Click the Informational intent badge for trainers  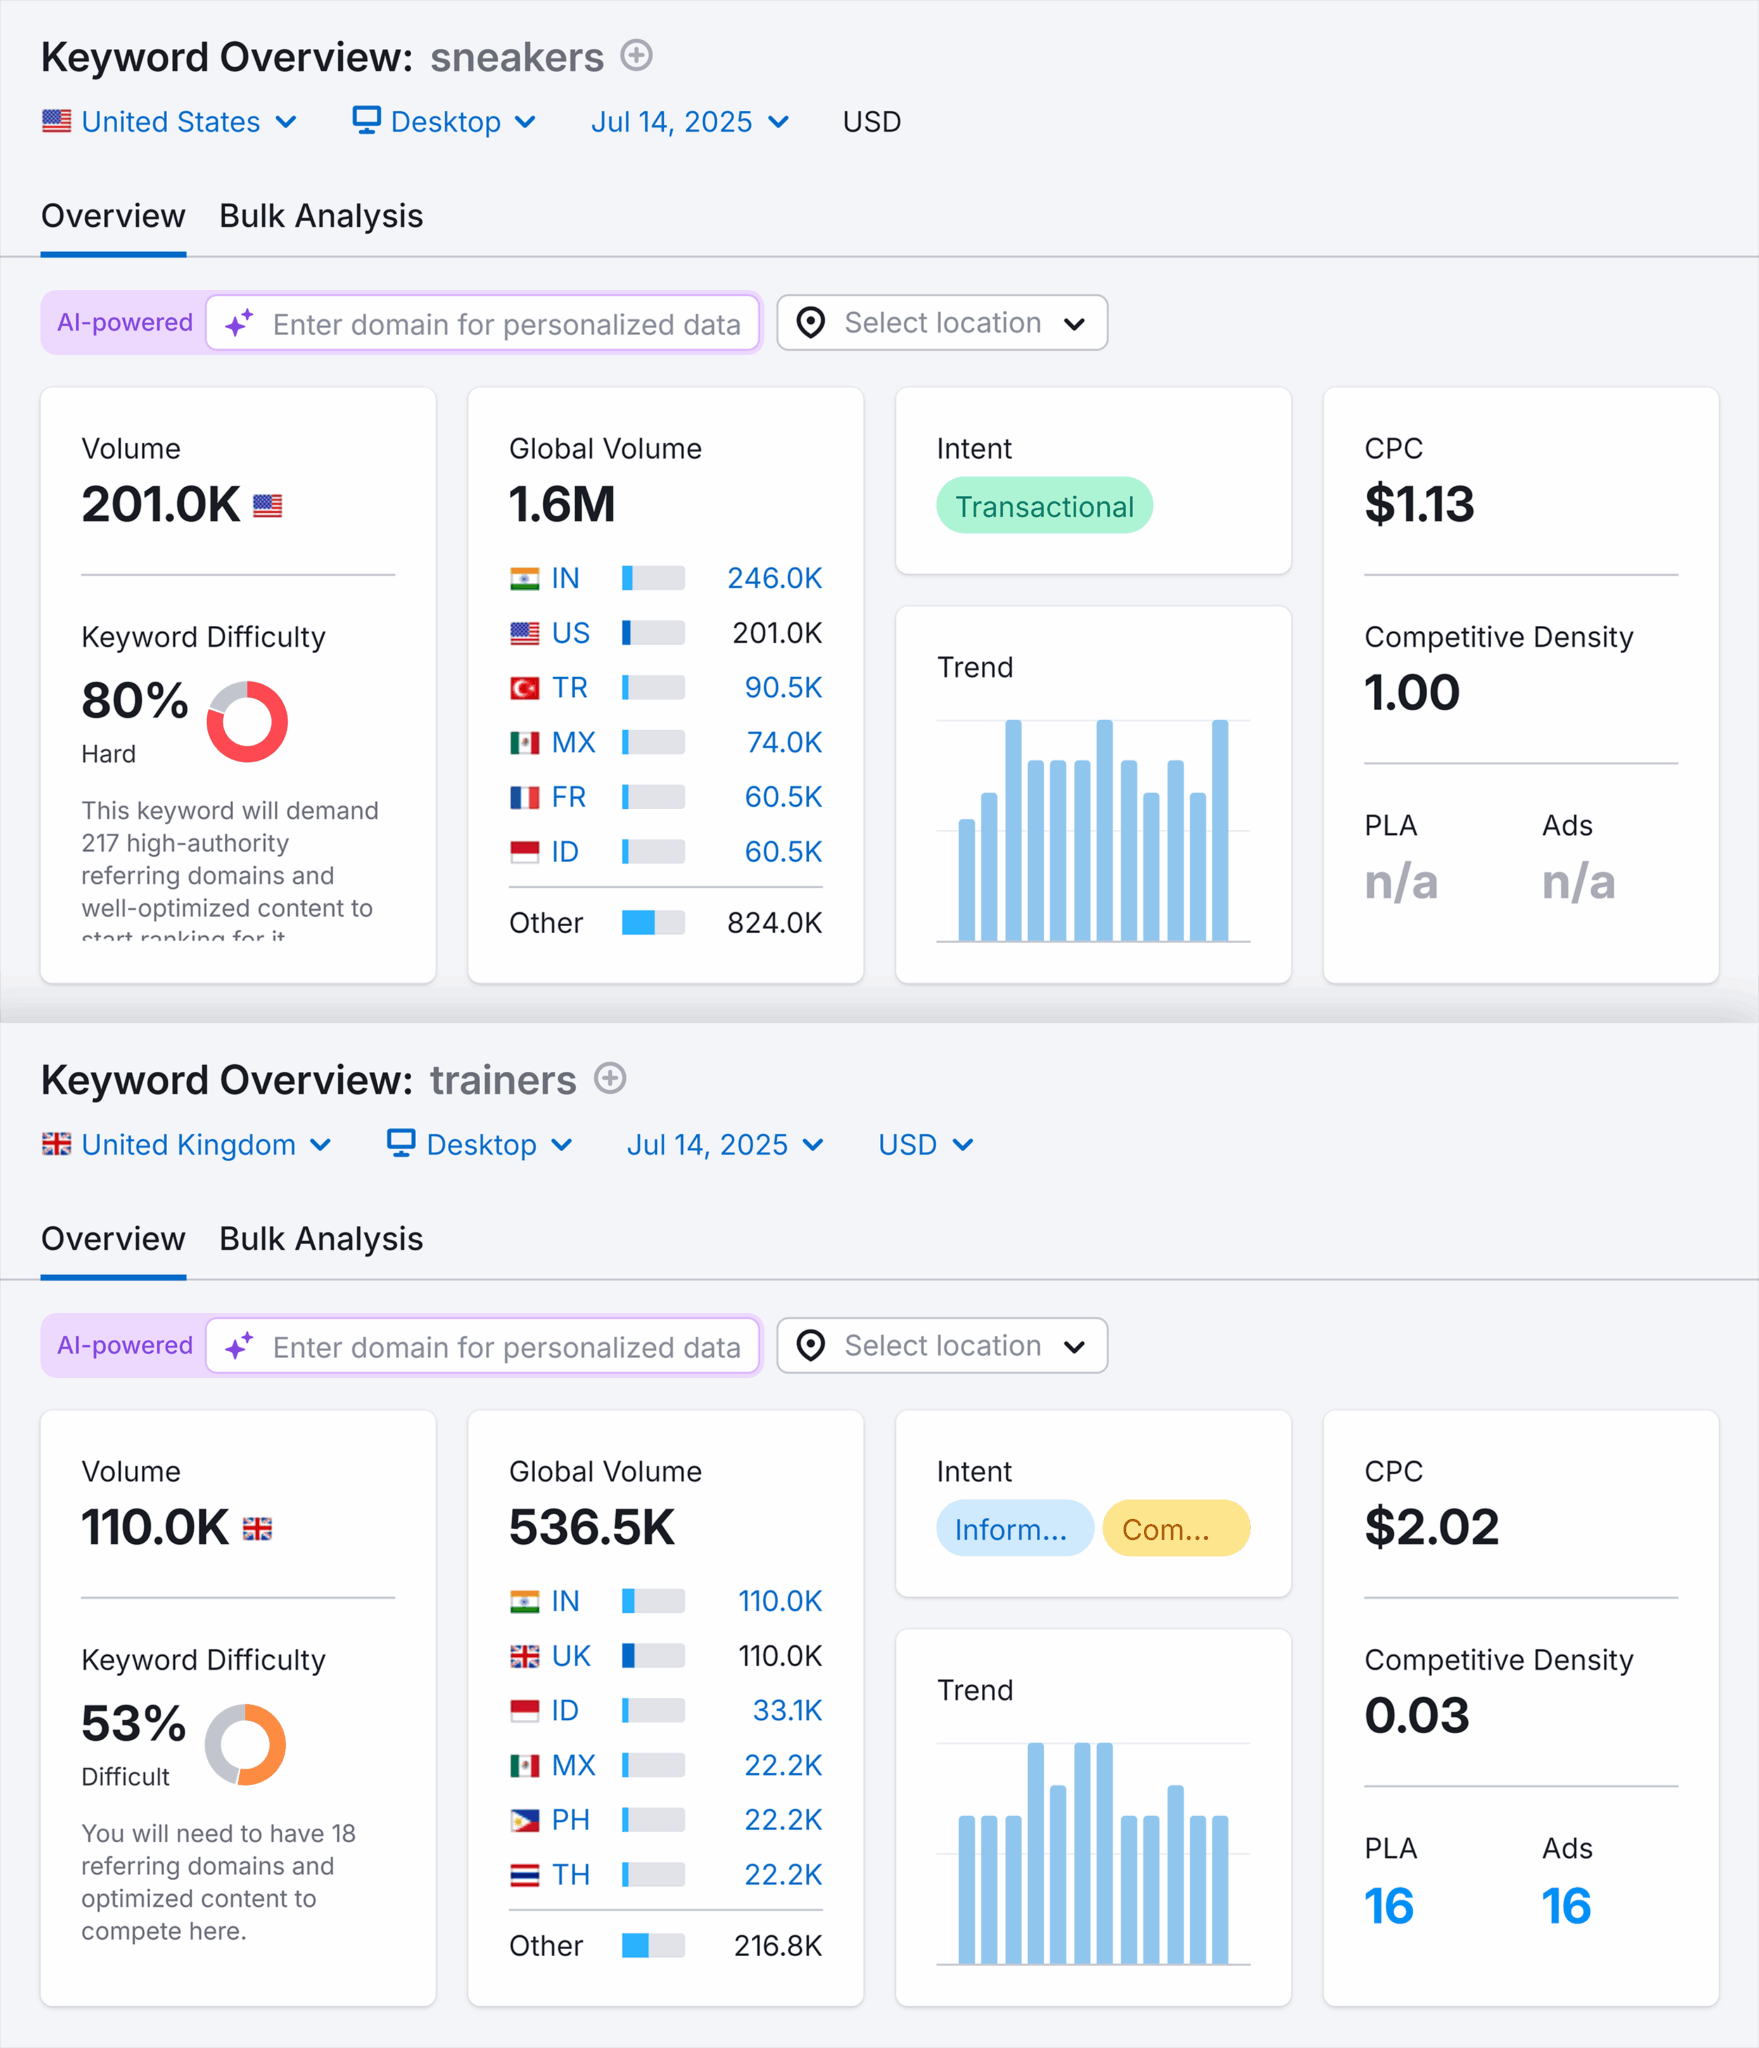click(1014, 1529)
